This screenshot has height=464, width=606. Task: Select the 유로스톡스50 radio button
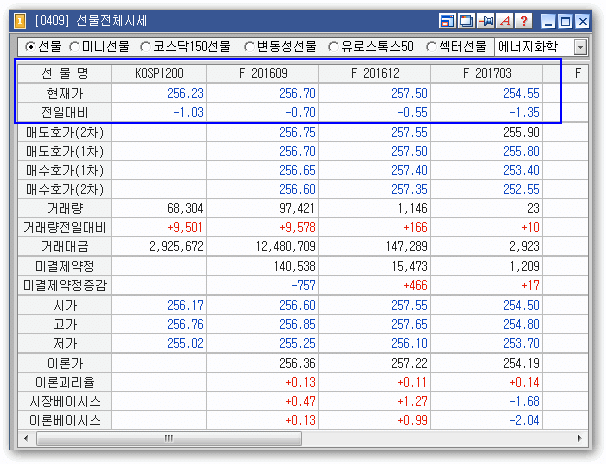(333, 47)
